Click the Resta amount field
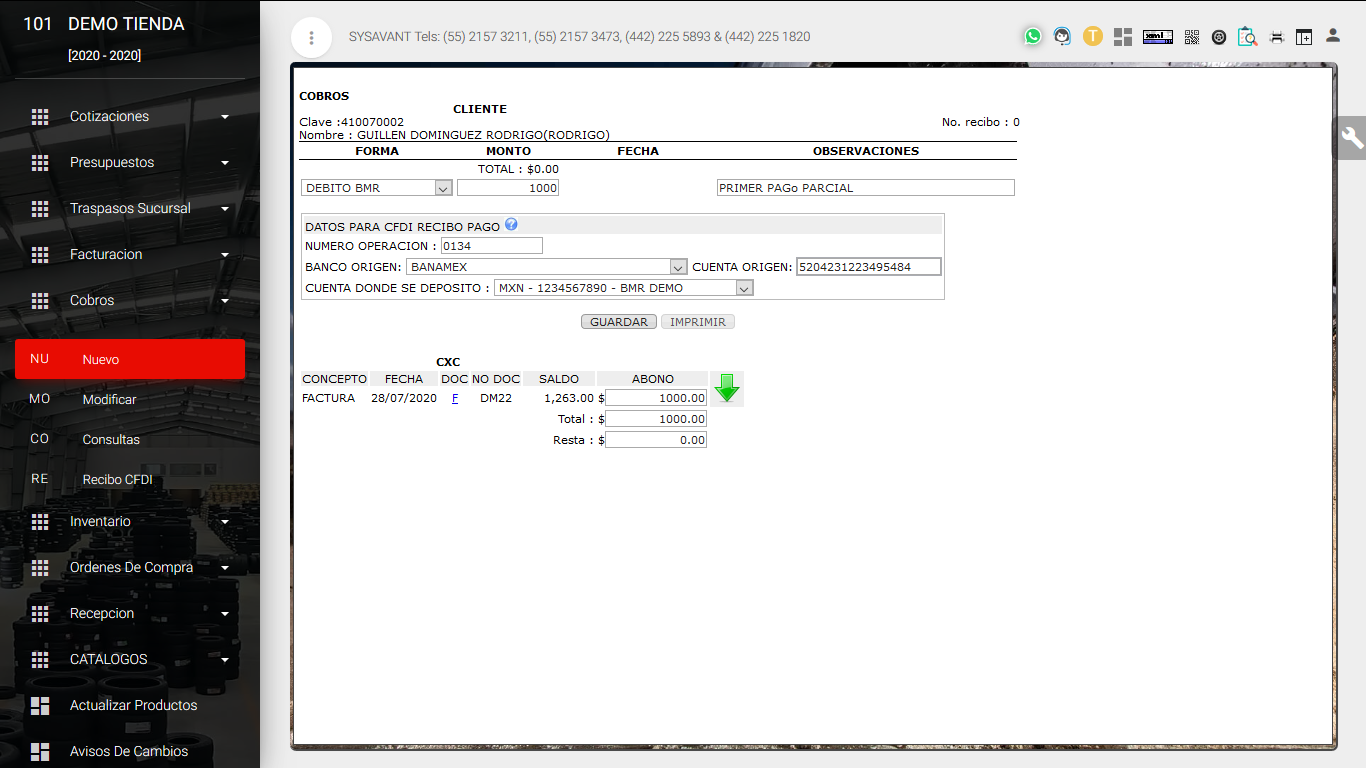This screenshot has height=768, width=1366. [x=656, y=440]
